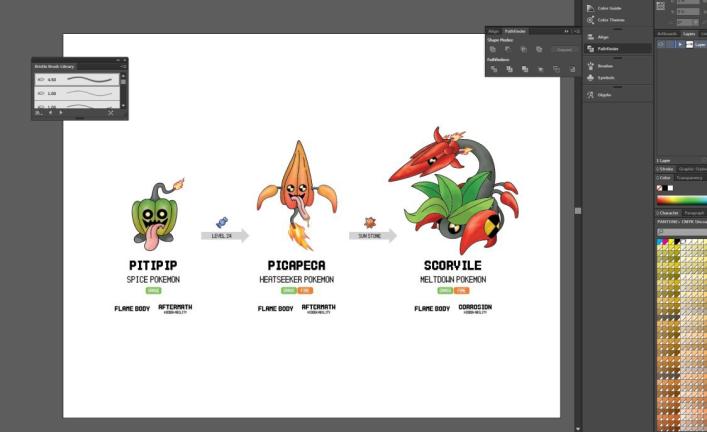Choose the cyan PANTONE swatch
Image resolution: width=707 pixels, height=432 pixels.
(660, 242)
